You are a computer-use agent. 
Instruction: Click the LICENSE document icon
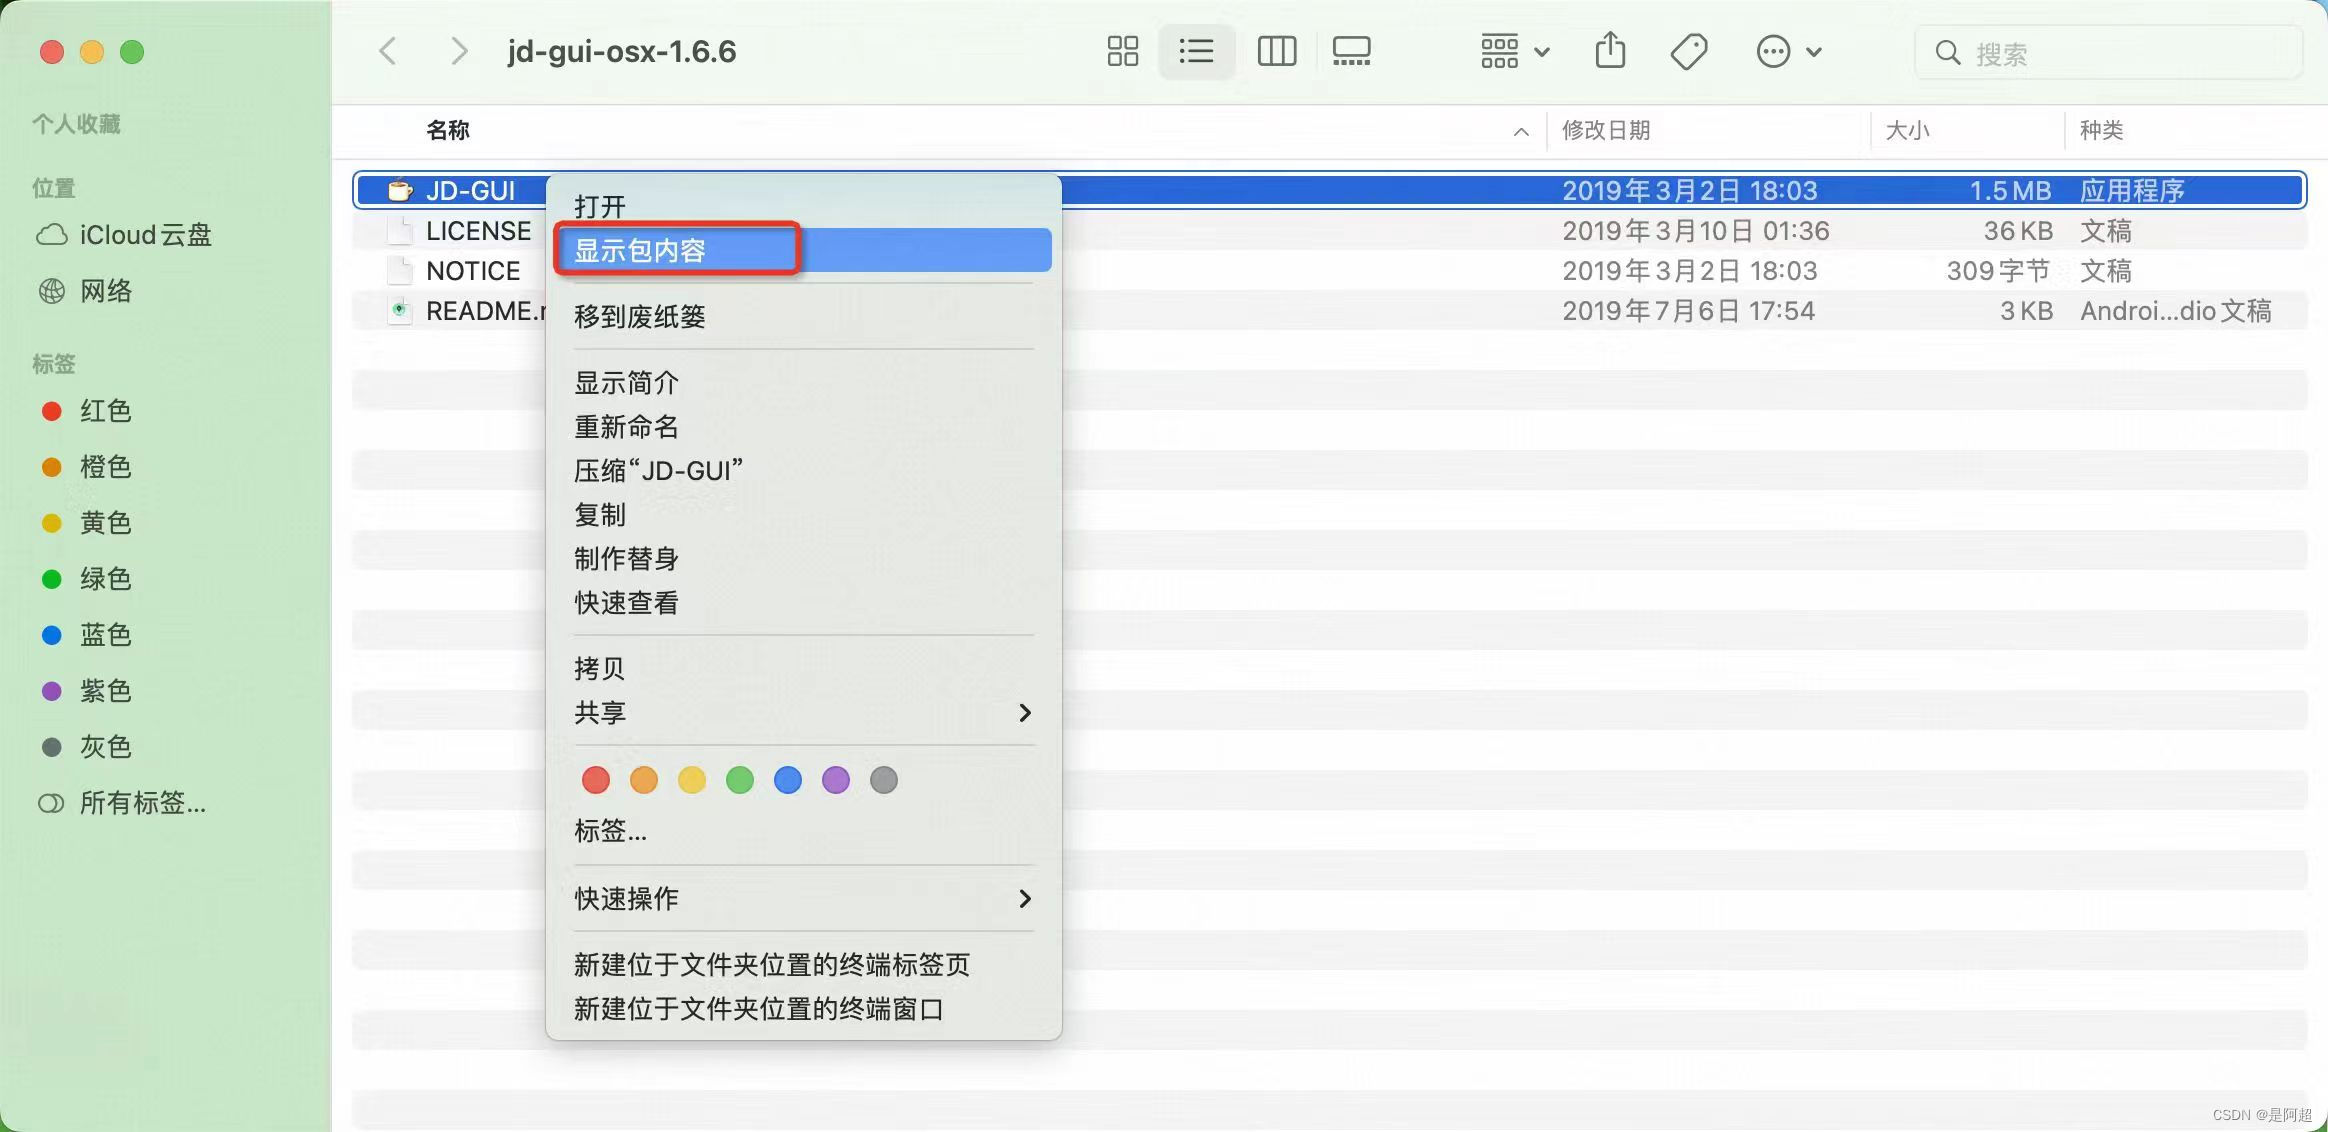[x=400, y=231]
